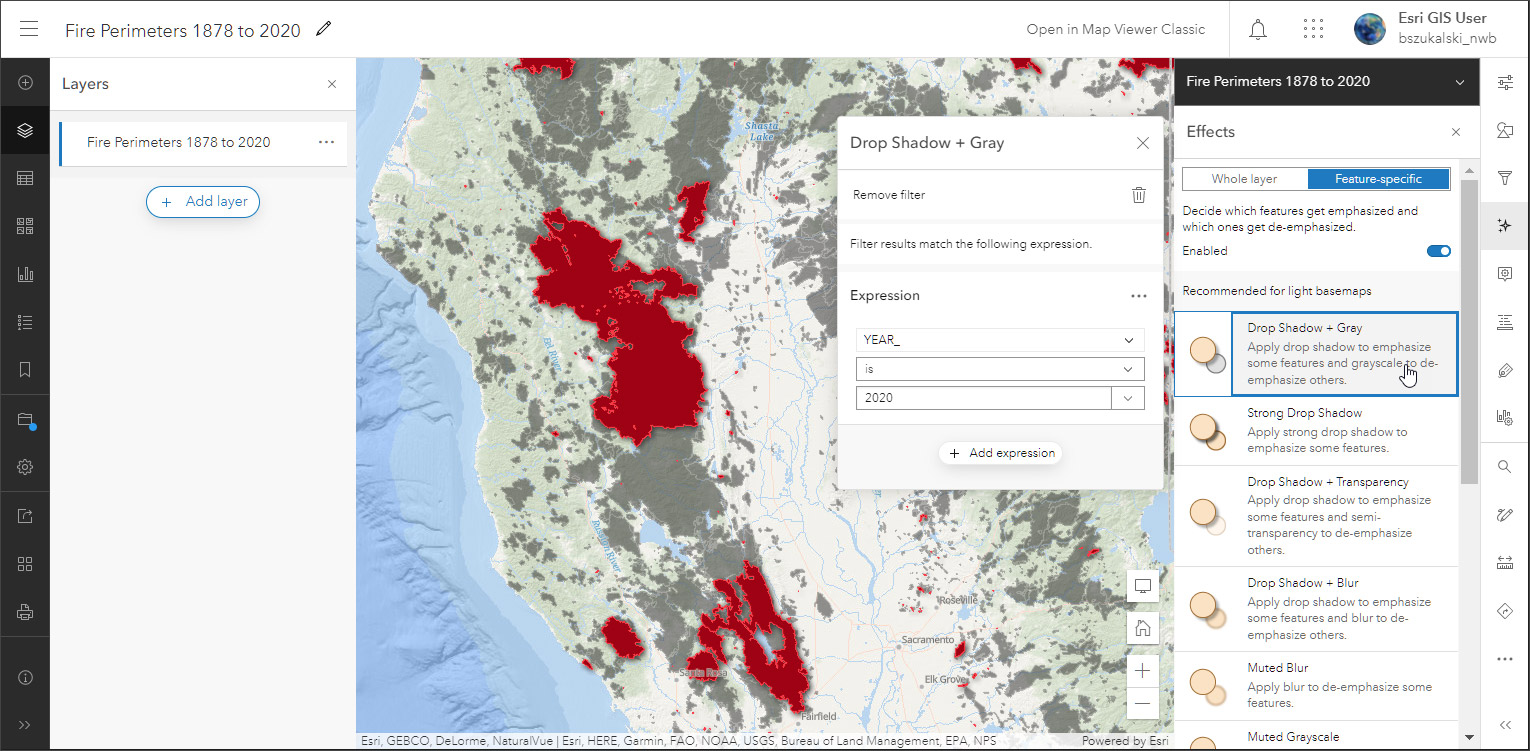Select the Drop Shadow + Gray effect
The width and height of the screenshot is (1530, 751).
pyautogui.click(x=1316, y=354)
